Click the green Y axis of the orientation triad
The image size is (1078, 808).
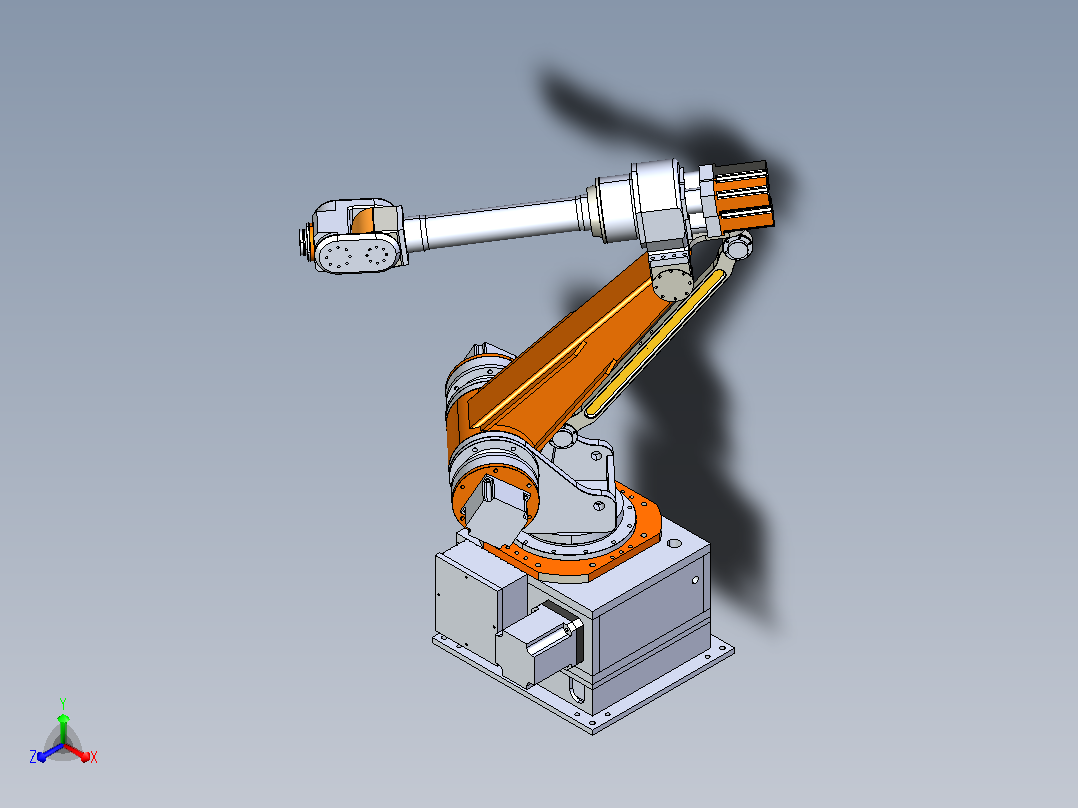63,728
